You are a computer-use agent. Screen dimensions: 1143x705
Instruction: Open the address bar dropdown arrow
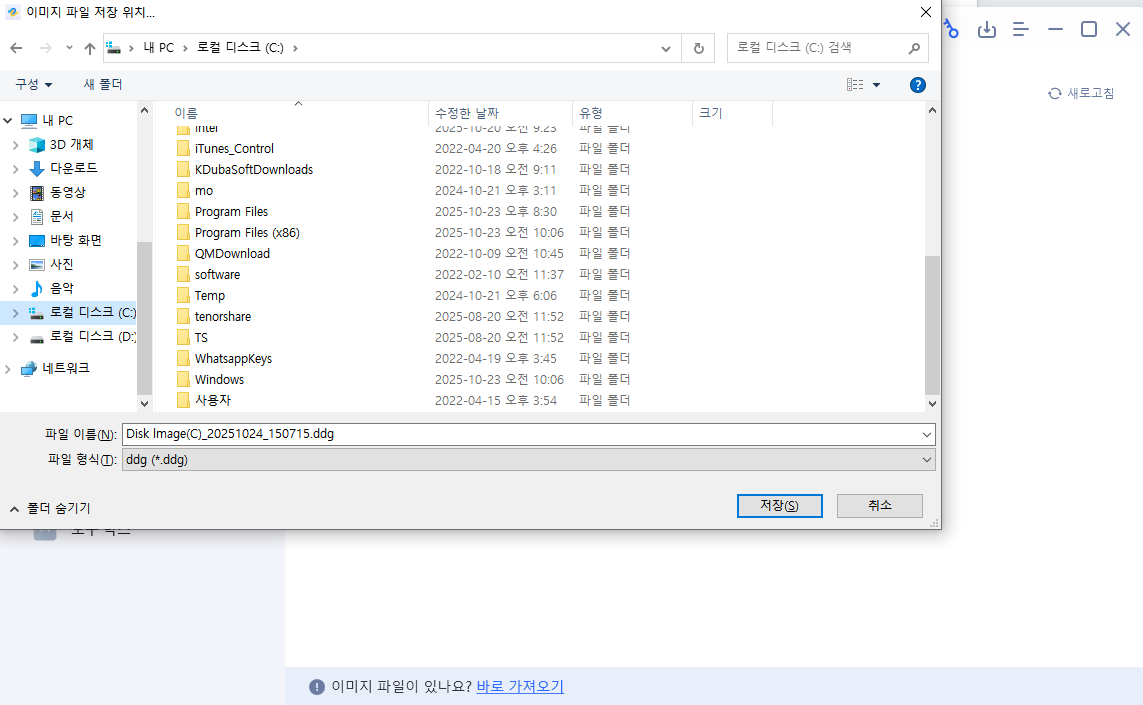click(x=666, y=47)
